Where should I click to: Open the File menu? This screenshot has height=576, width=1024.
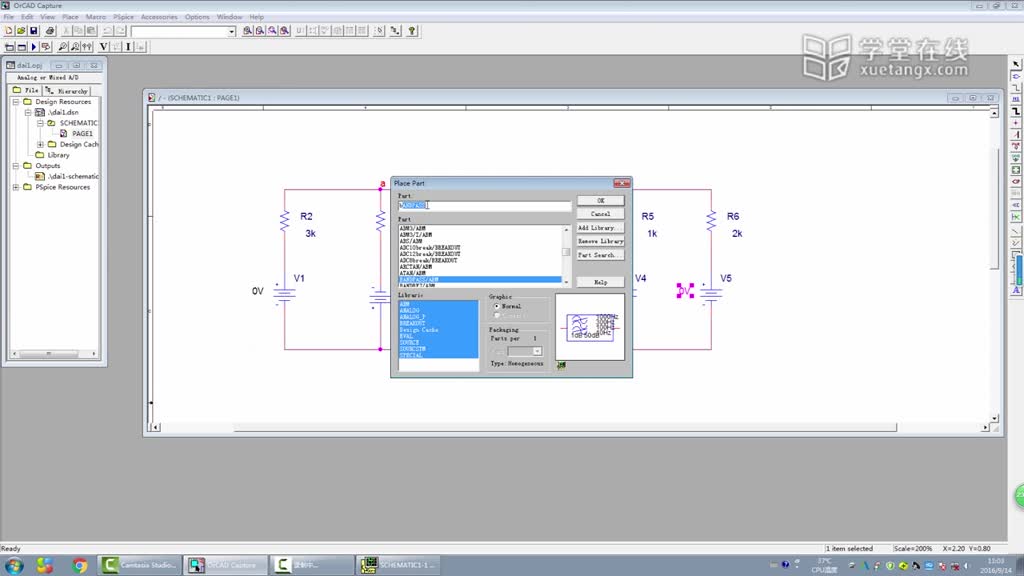(x=8, y=17)
